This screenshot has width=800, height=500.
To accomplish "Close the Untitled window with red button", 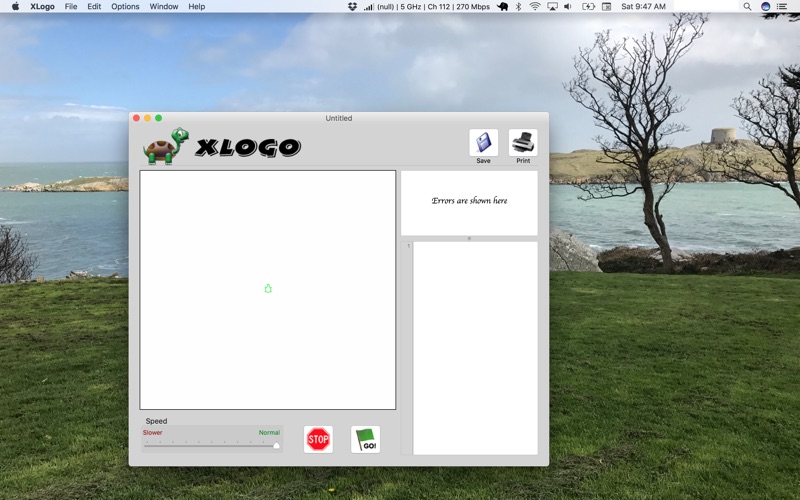I will pyautogui.click(x=136, y=118).
